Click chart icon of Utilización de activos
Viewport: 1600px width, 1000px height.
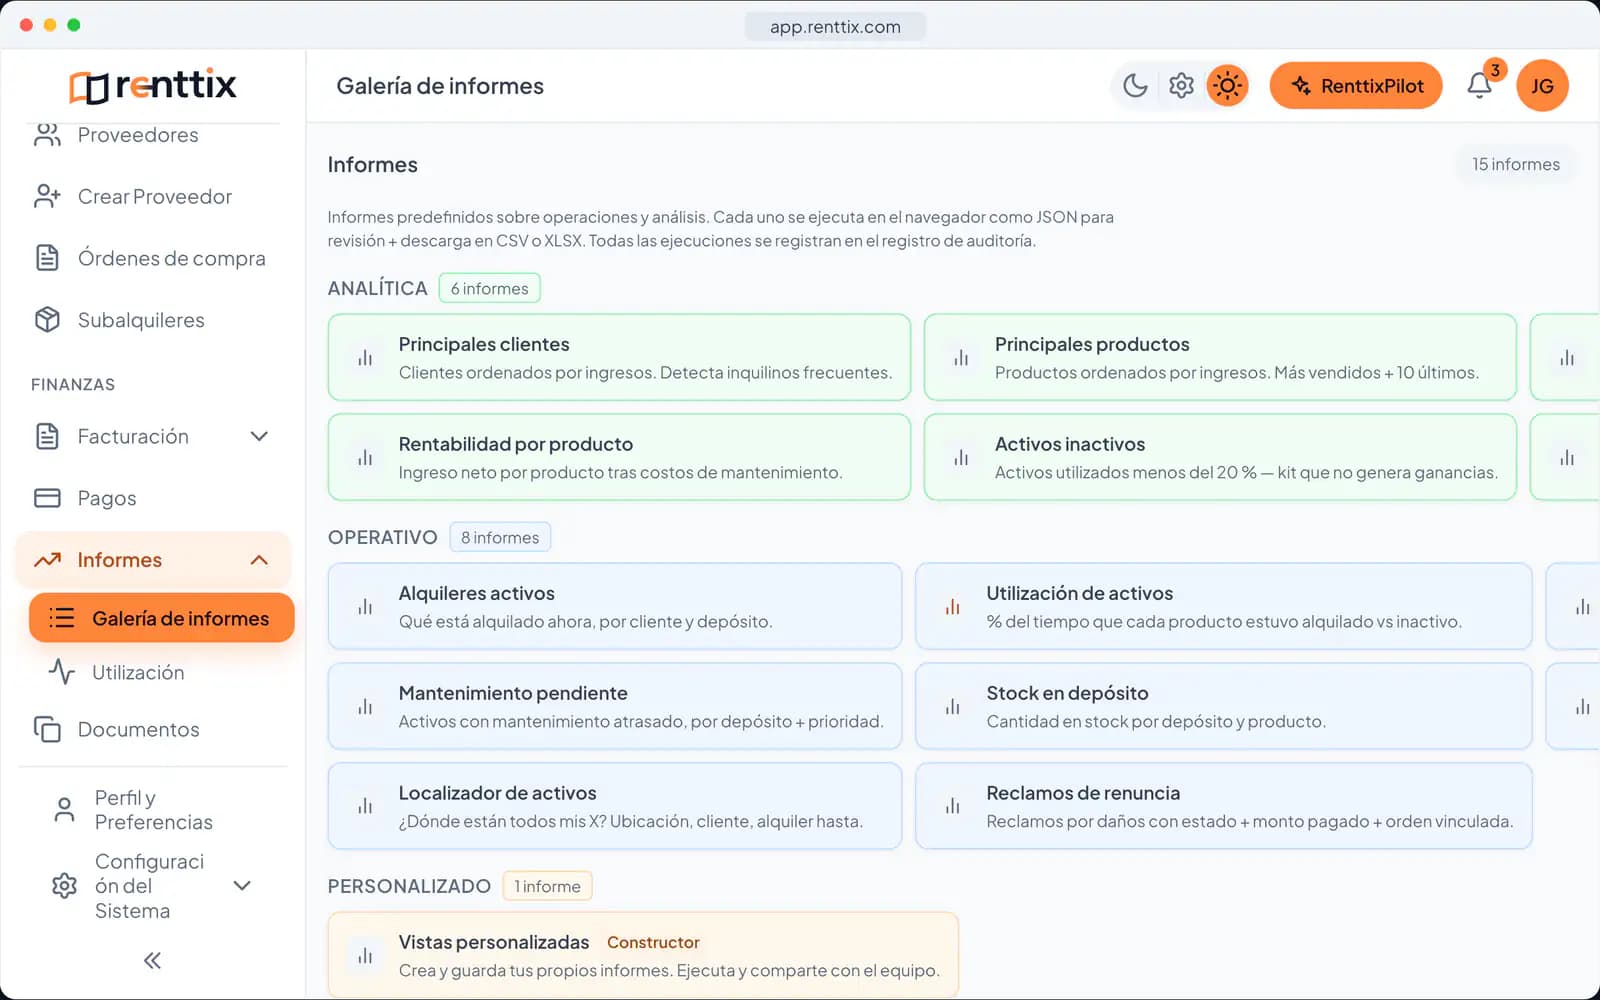[x=953, y=607]
